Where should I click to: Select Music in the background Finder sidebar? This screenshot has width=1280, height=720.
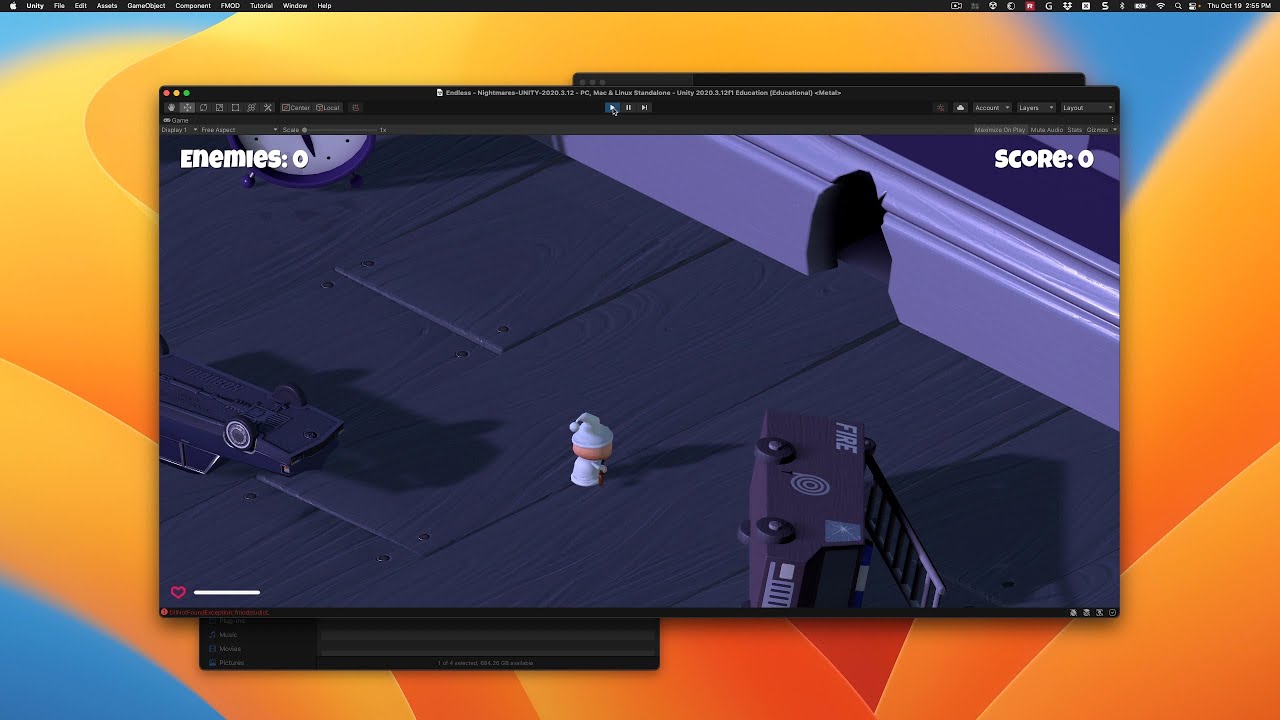coord(228,635)
